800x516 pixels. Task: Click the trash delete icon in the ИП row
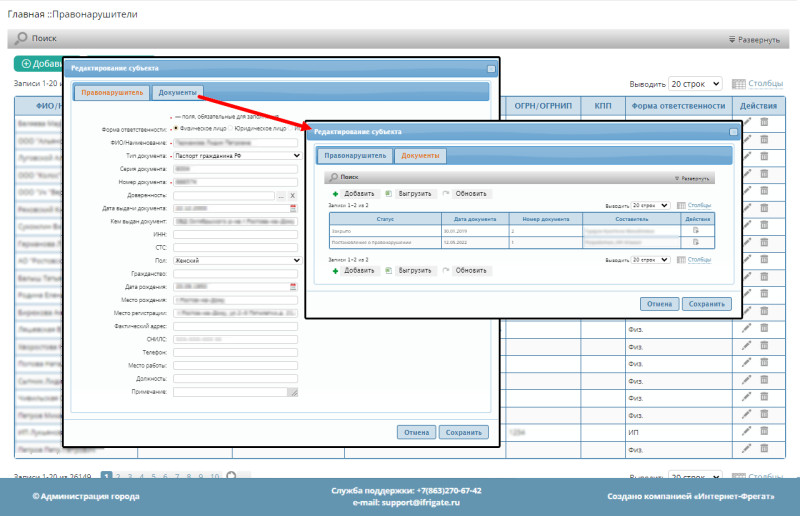(765, 433)
